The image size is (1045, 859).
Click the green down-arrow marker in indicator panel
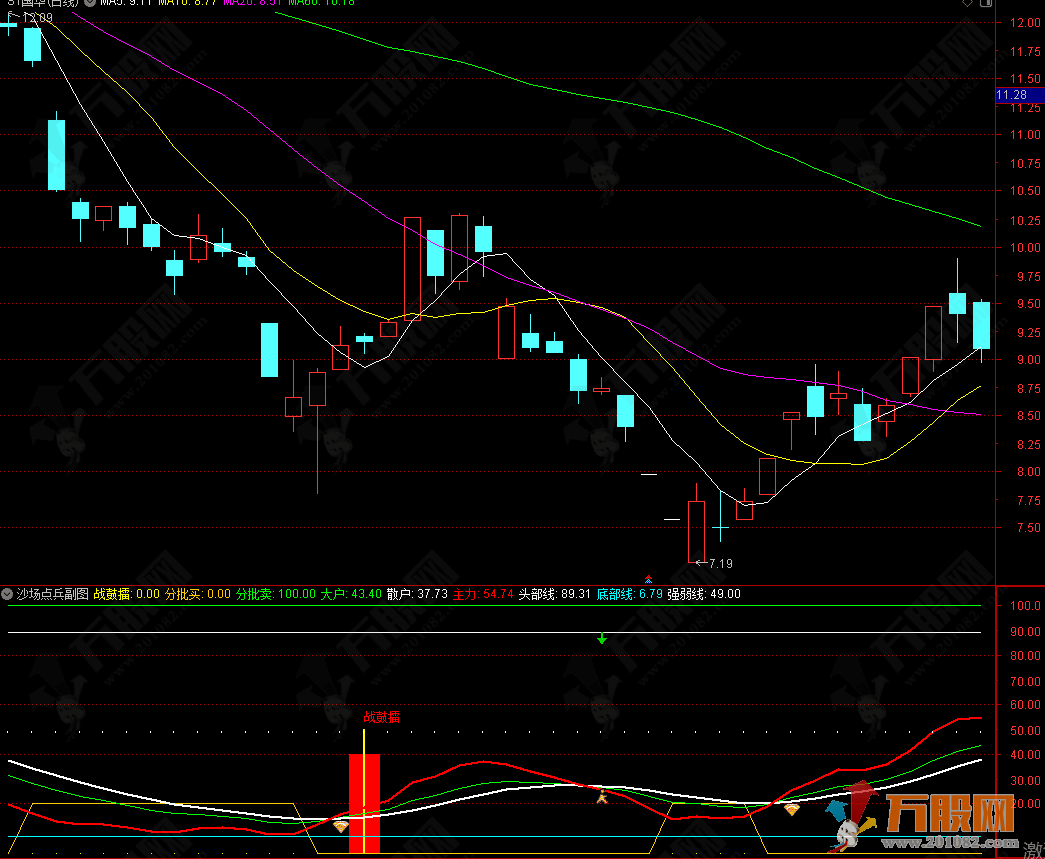(x=602, y=638)
